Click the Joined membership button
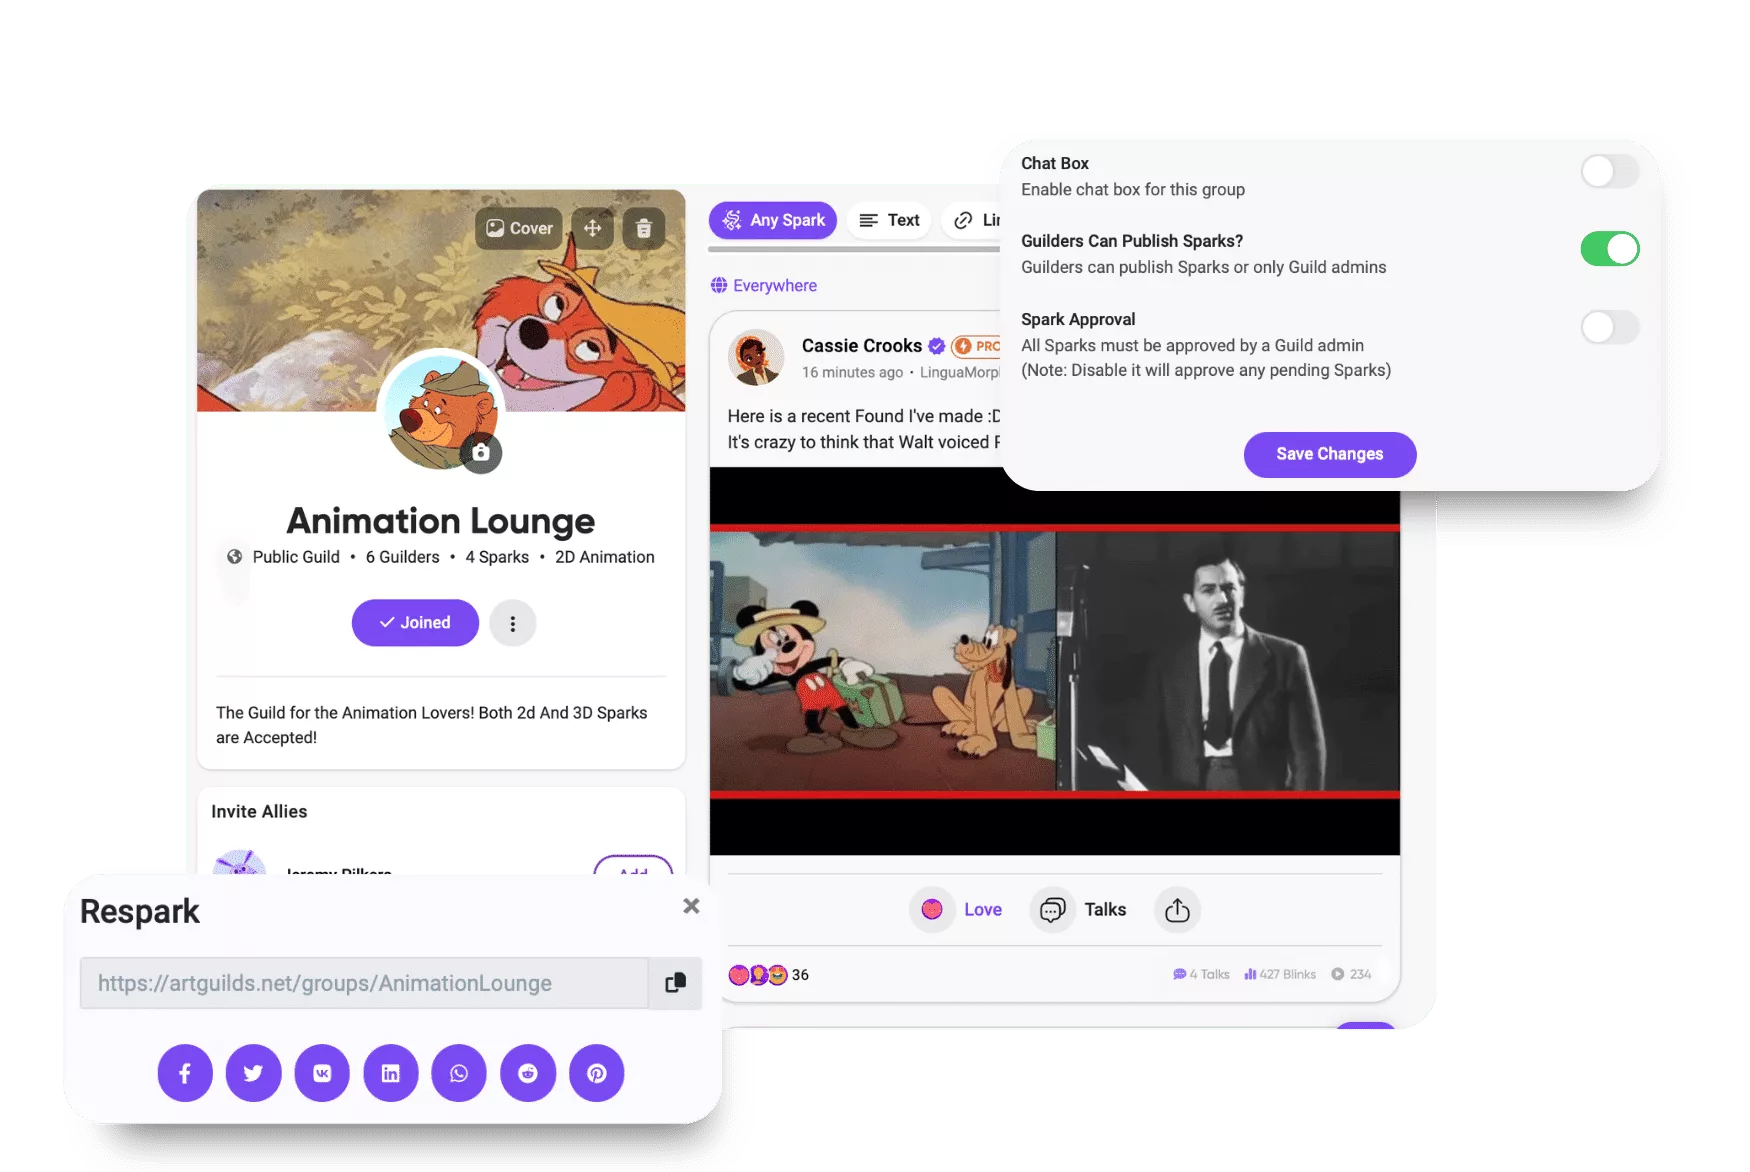 click(x=415, y=623)
